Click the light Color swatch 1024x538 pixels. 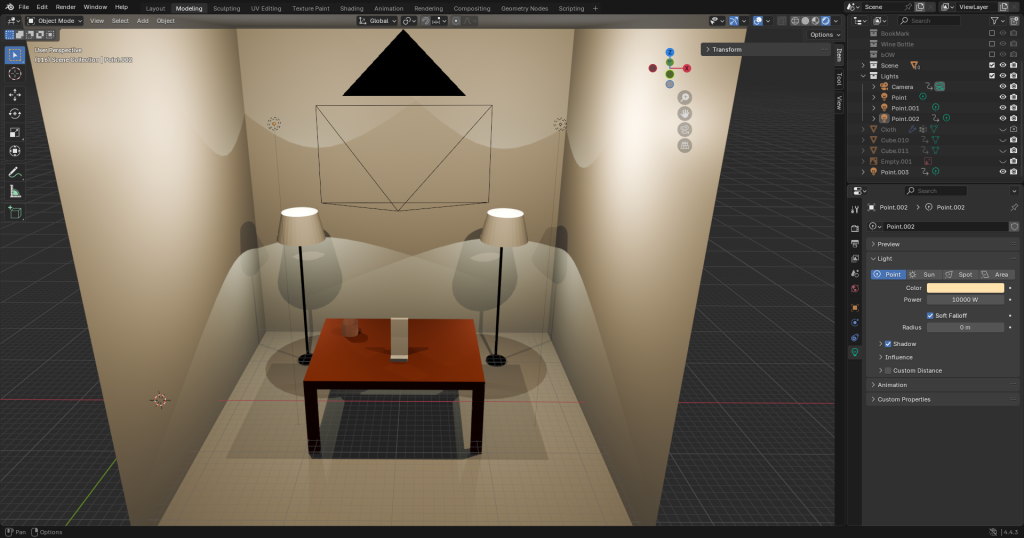[x=965, y=288]
